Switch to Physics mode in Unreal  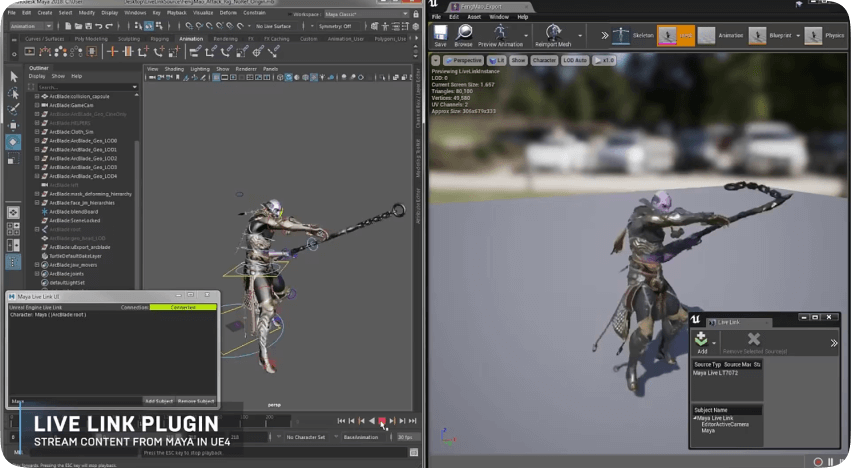point(824,36)
